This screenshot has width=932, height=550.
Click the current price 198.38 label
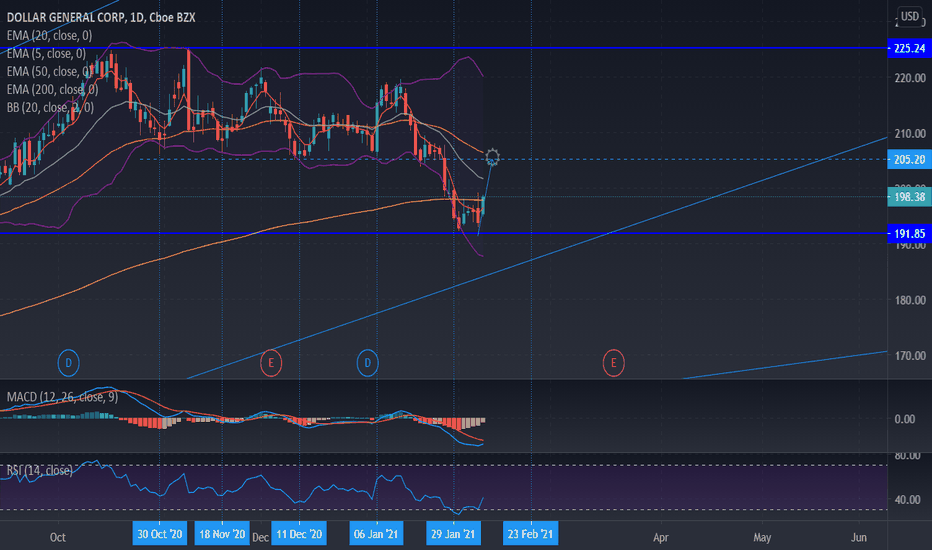(909, 197)
